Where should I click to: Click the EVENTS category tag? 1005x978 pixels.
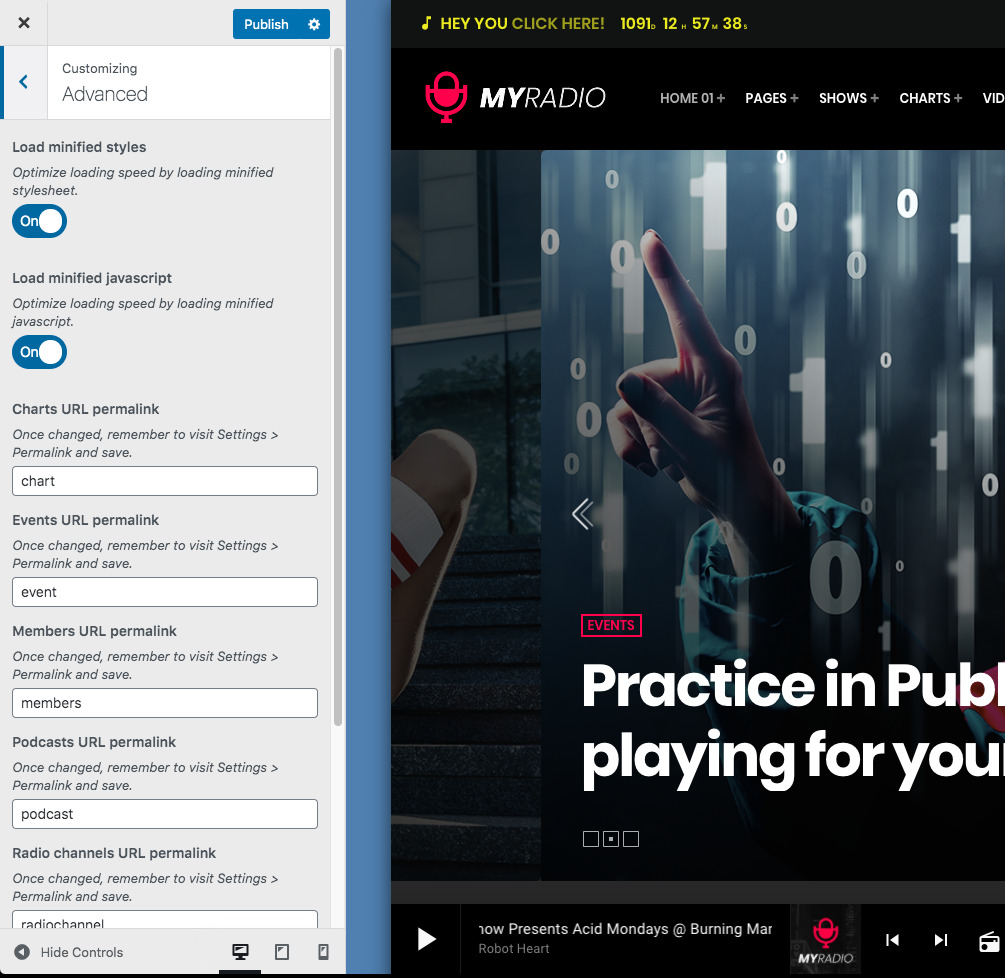[611, 626]
